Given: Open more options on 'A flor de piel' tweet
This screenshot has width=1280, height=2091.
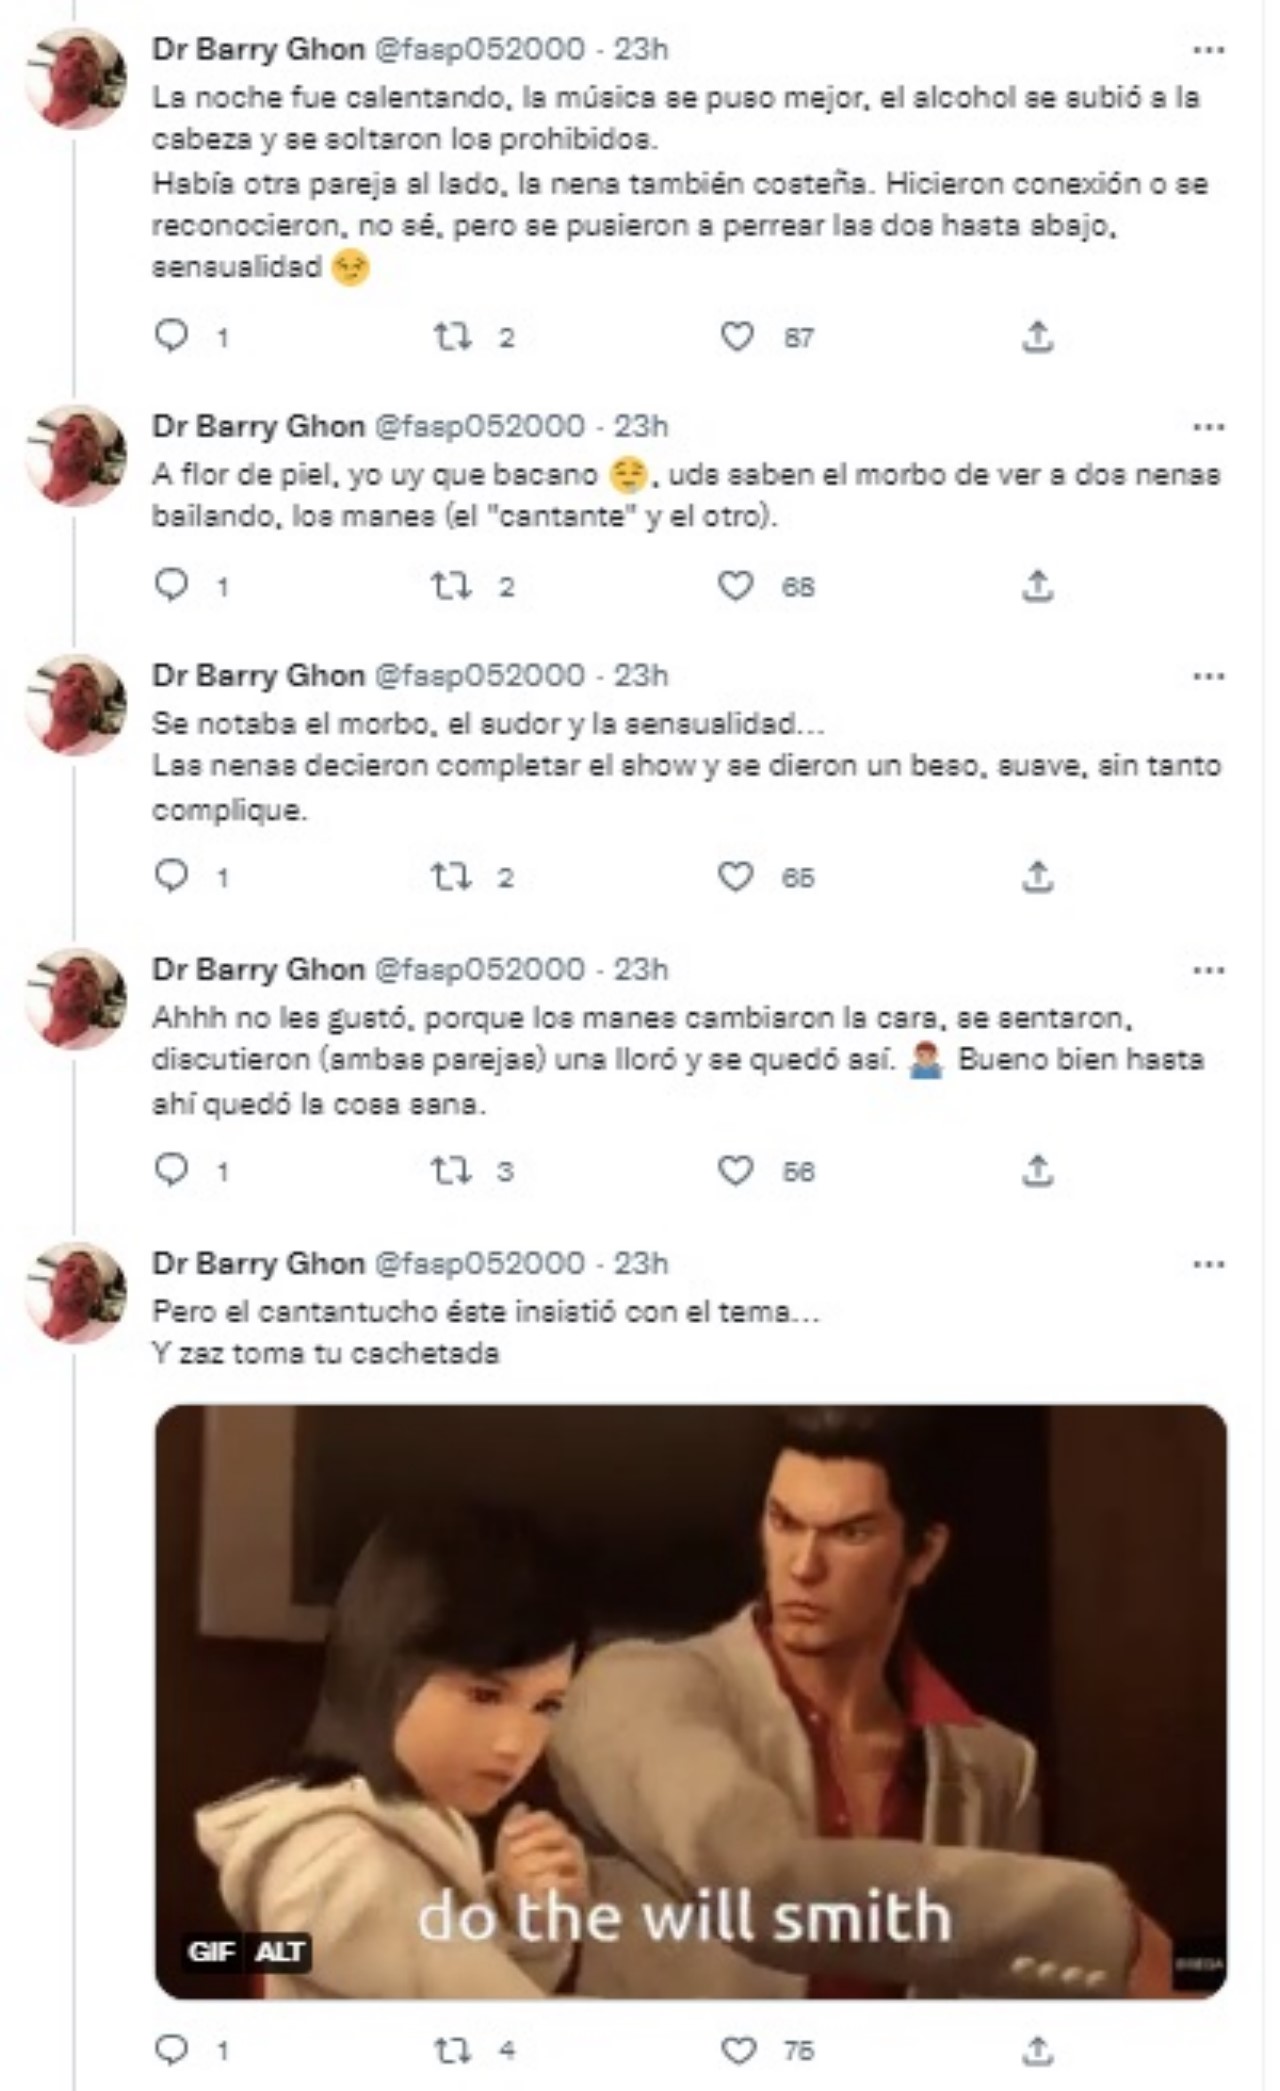Looking at the screenshot, I should click(x=1208, y=427).
